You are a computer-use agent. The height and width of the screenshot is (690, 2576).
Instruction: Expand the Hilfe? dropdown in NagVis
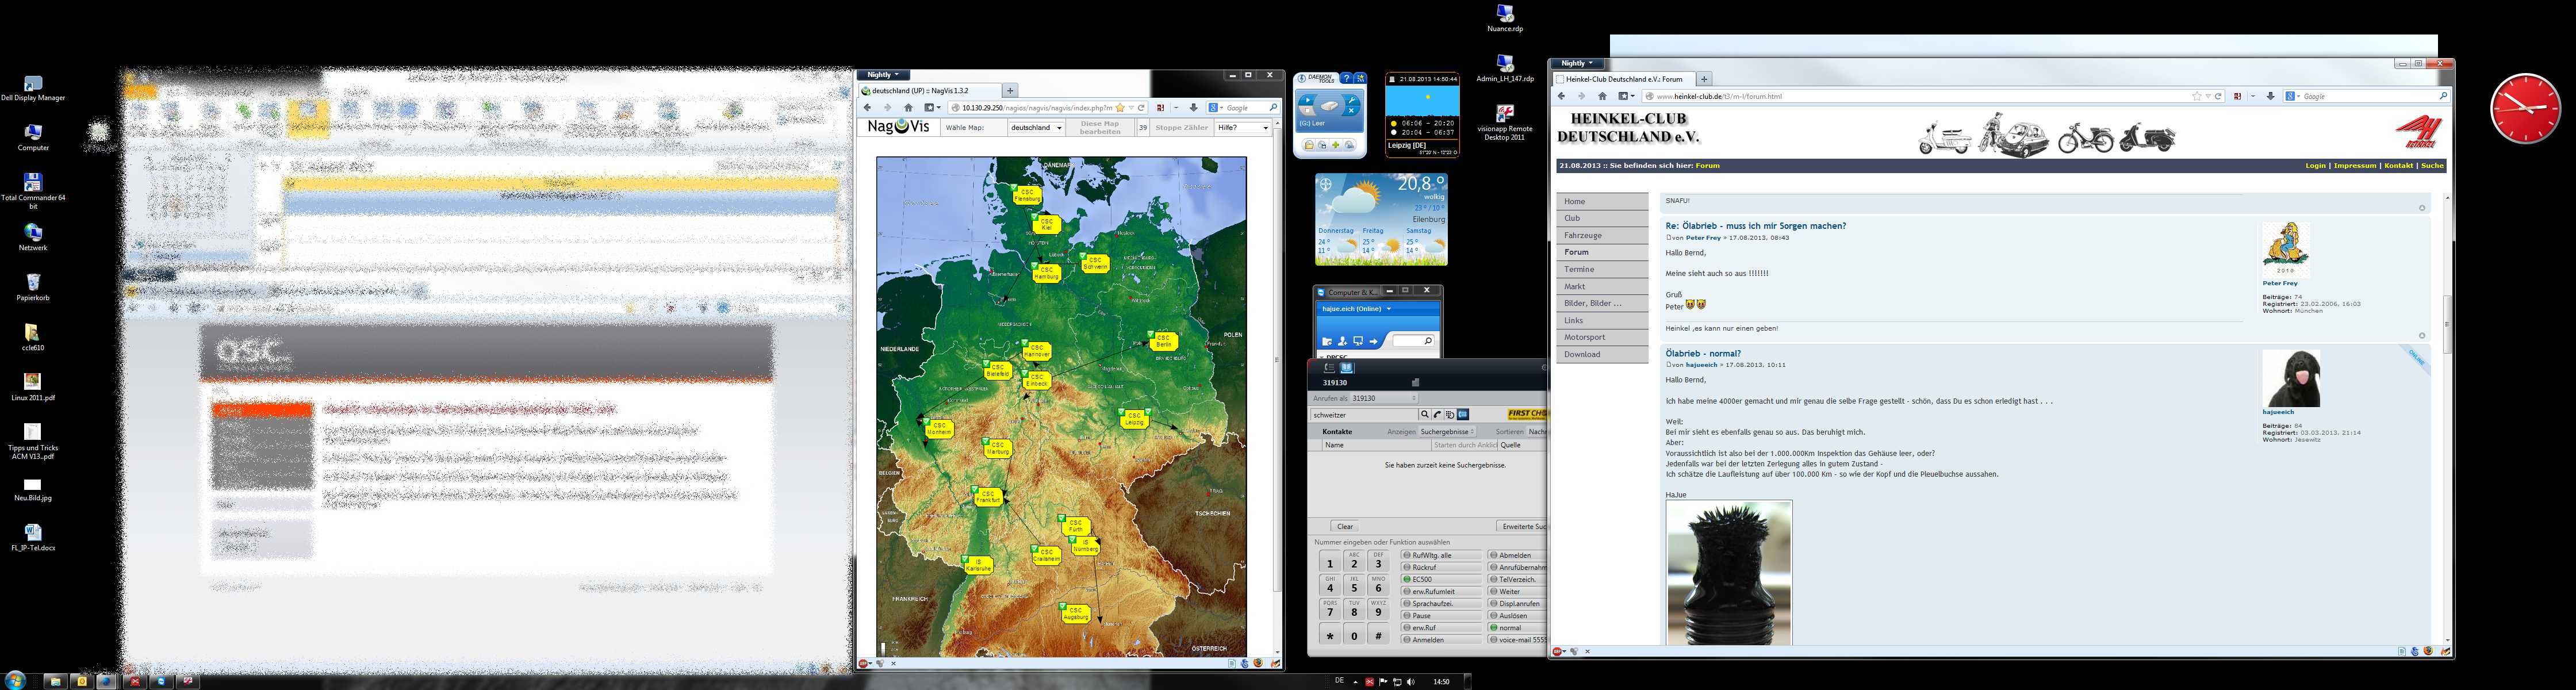pos(1243,128)
